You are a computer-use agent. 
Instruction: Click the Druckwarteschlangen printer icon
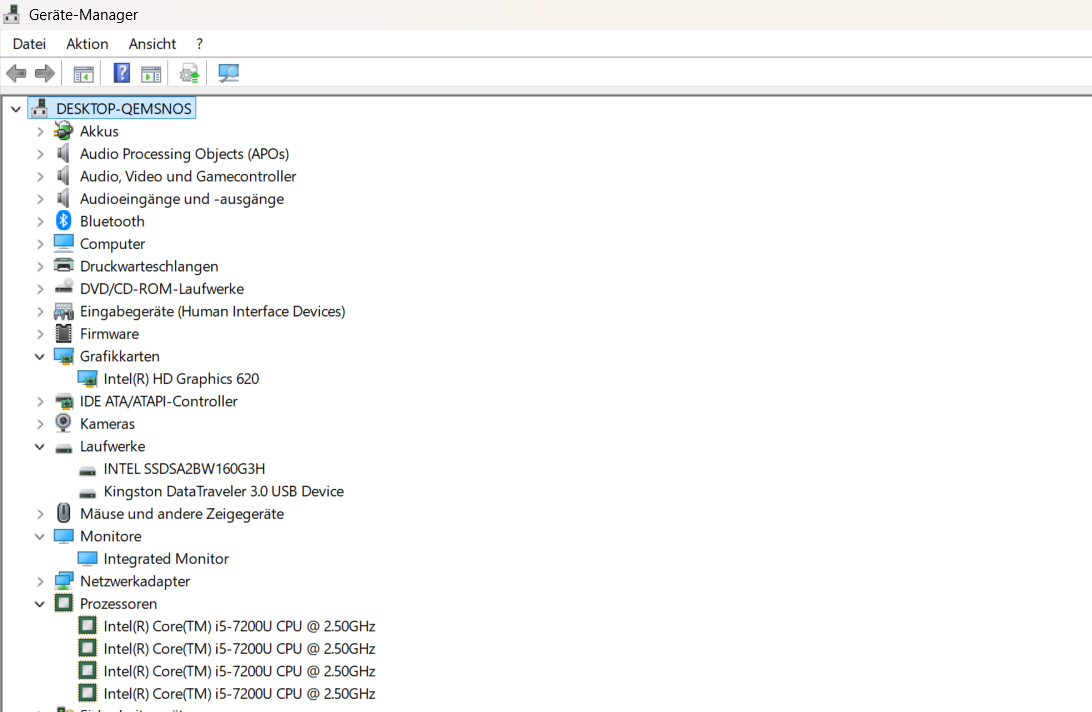coord(63,265)
